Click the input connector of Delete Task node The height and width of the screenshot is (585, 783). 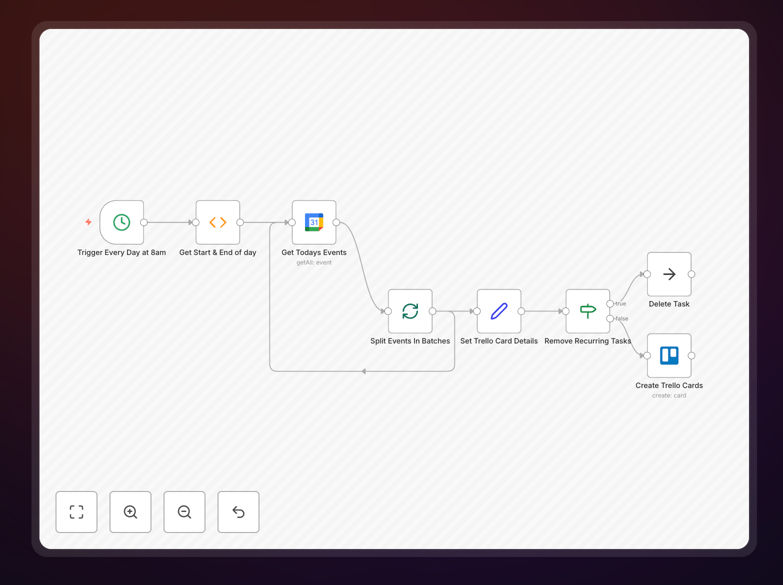[647, 274]
